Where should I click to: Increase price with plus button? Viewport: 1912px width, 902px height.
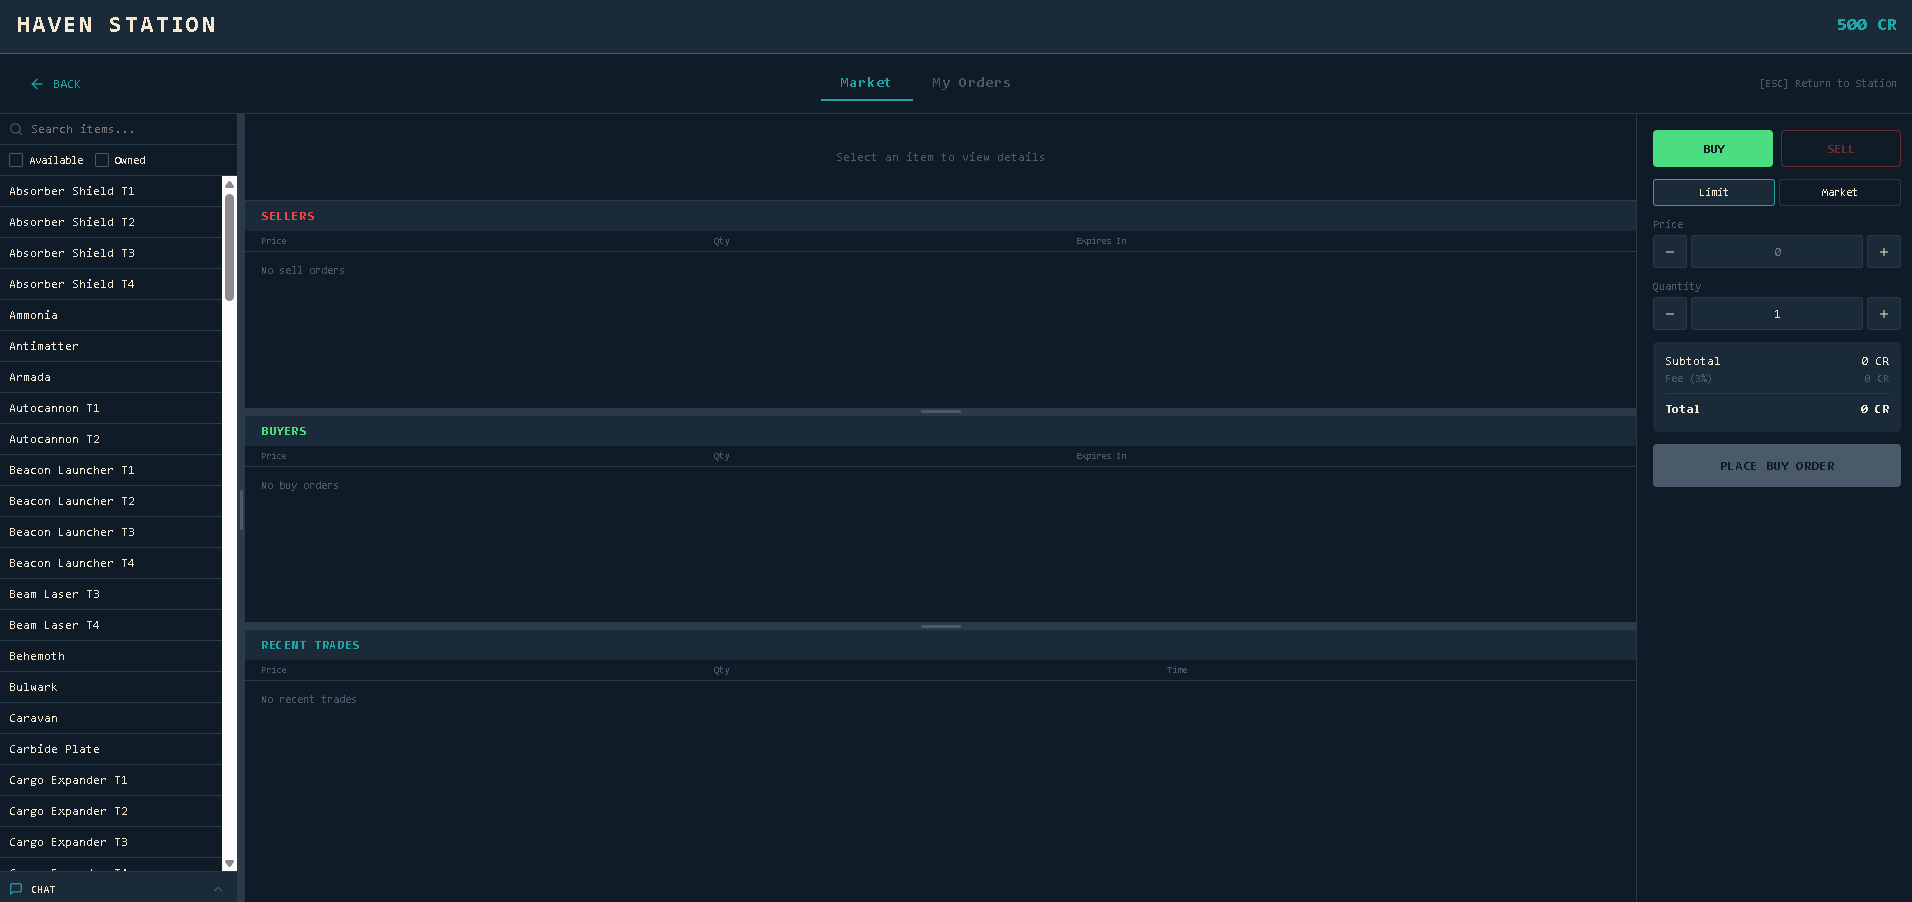point(1883,252)
